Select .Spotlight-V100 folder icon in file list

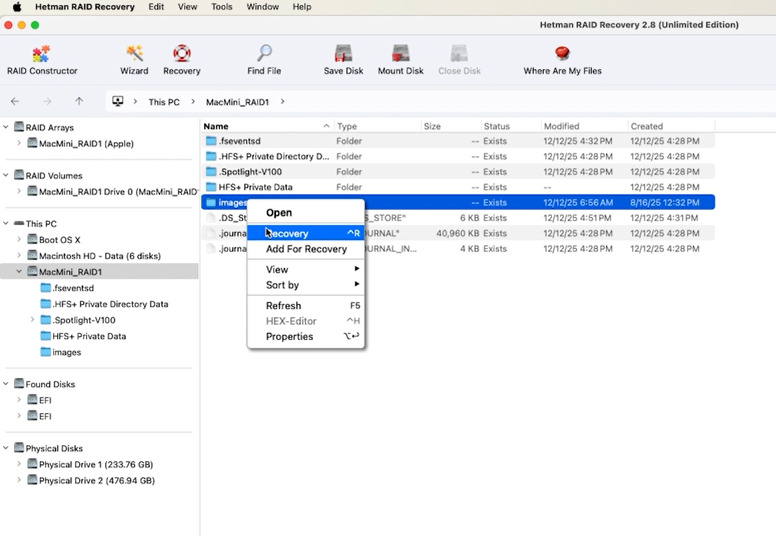[211, 172]
